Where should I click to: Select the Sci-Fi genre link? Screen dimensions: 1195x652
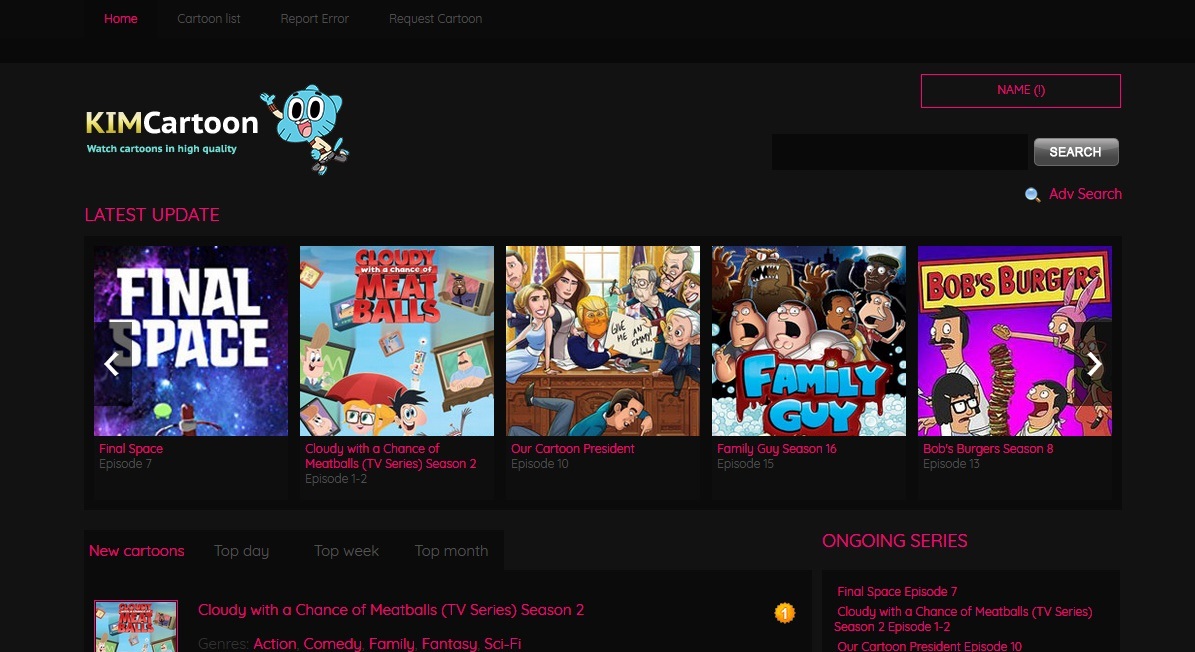tap(502, 644)
